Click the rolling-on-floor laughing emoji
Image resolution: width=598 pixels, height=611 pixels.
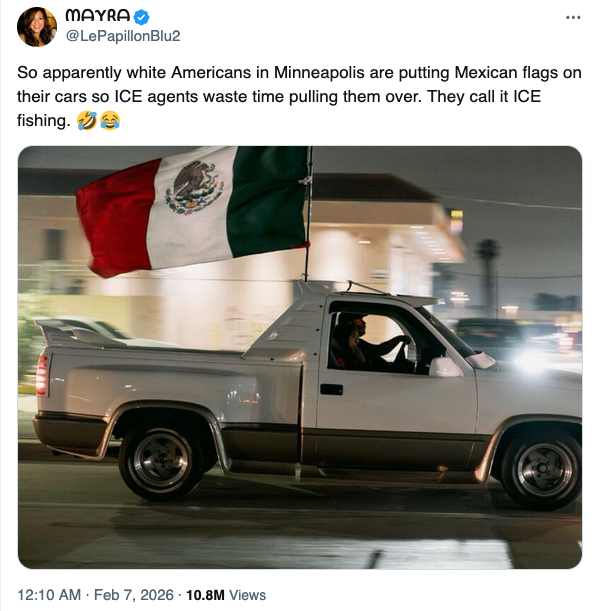(x=87, y=120)
